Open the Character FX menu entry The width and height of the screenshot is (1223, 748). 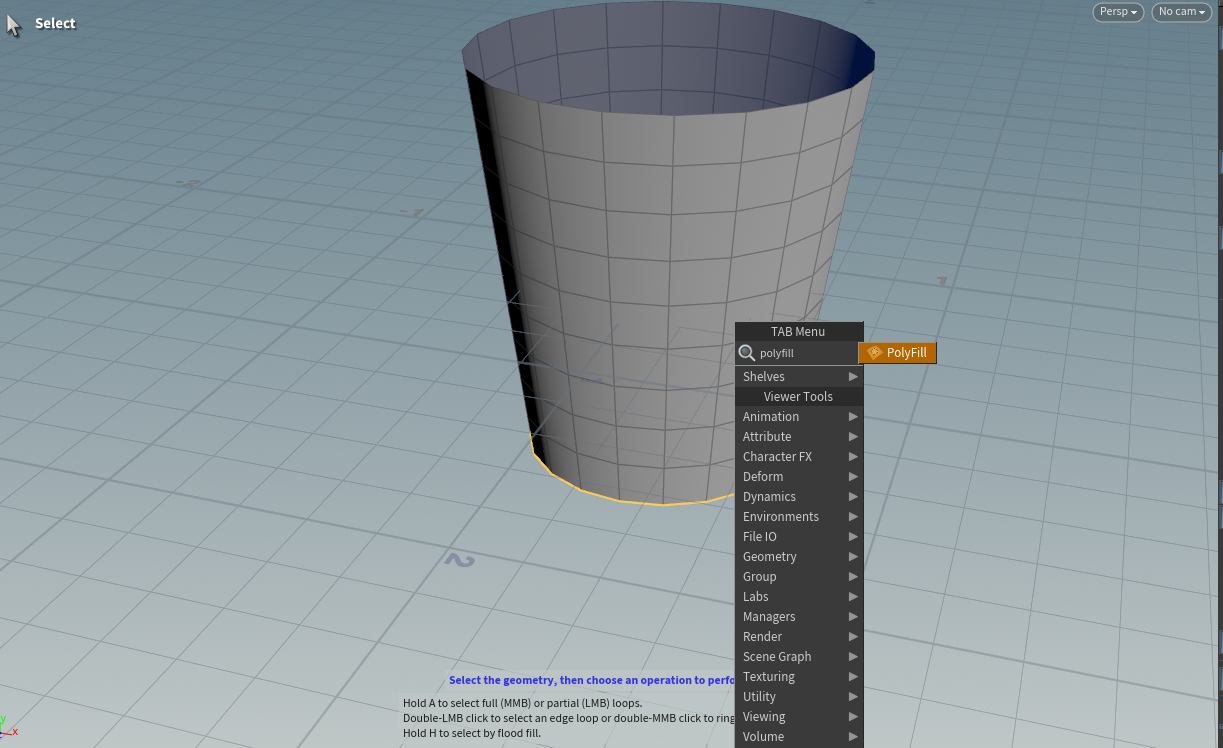coord(798,456)
